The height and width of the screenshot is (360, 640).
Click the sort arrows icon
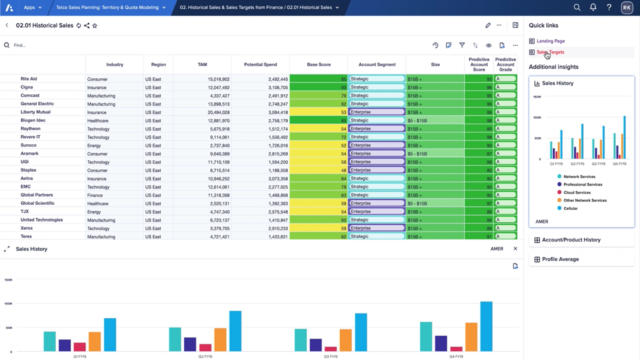coord(475,45)
